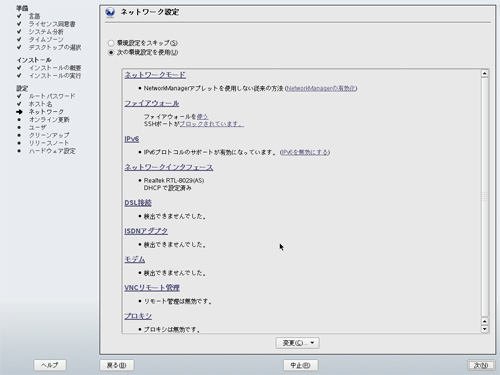Click the インストールの実行 step in sidebar

(x=55, y=76)
